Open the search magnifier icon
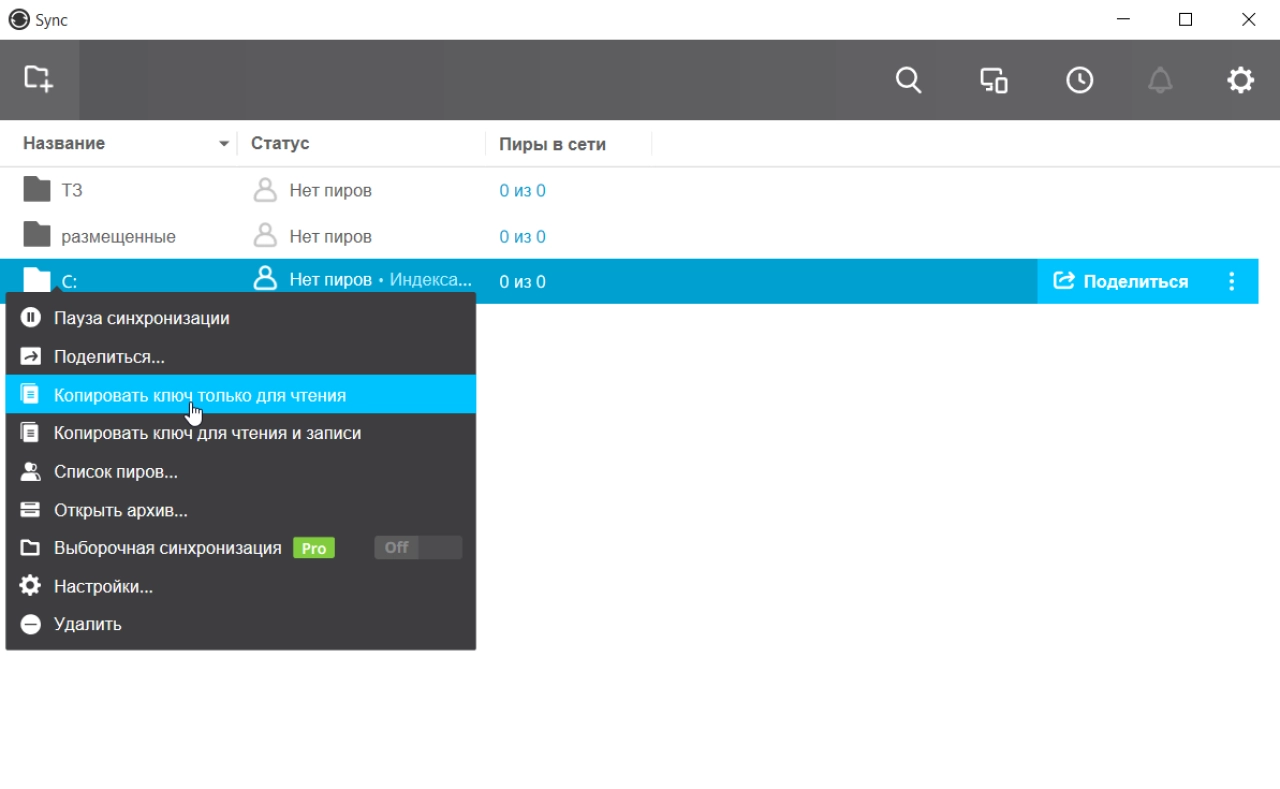The width and height of the screenshot is (1280, 789). pos(908,80)
